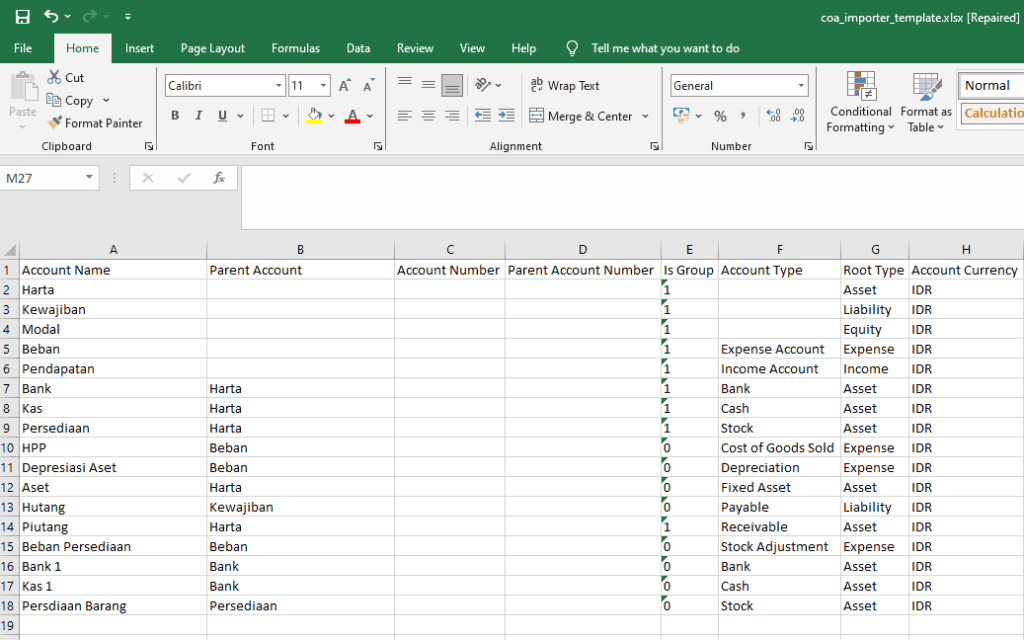Click the Cut scissors icon
The image size is (1024, 640).
(x=55, y=78)
